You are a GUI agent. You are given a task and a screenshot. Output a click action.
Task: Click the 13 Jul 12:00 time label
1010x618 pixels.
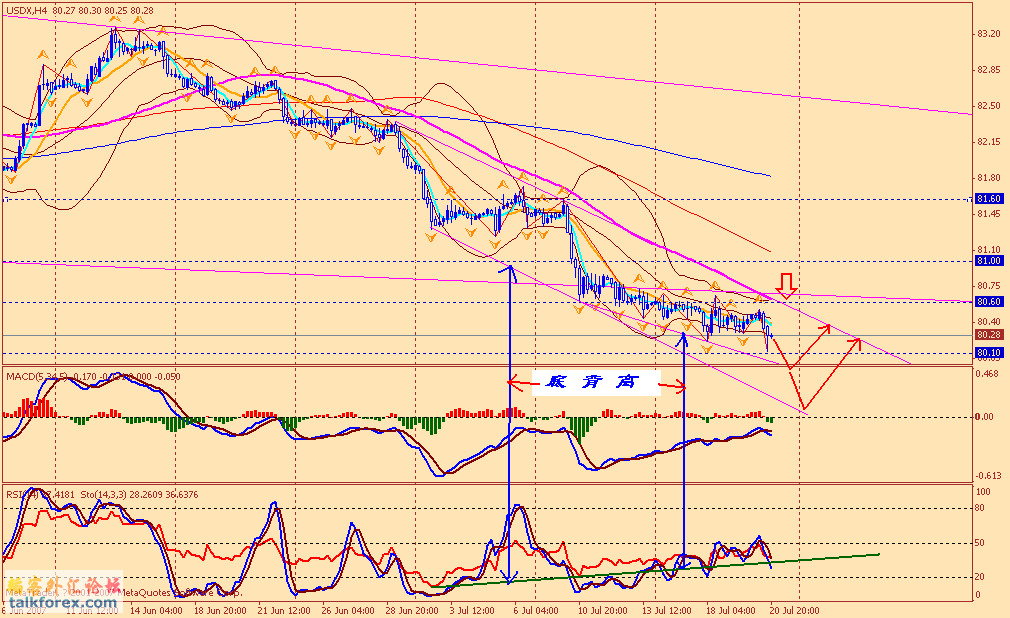tap(666, 610)
